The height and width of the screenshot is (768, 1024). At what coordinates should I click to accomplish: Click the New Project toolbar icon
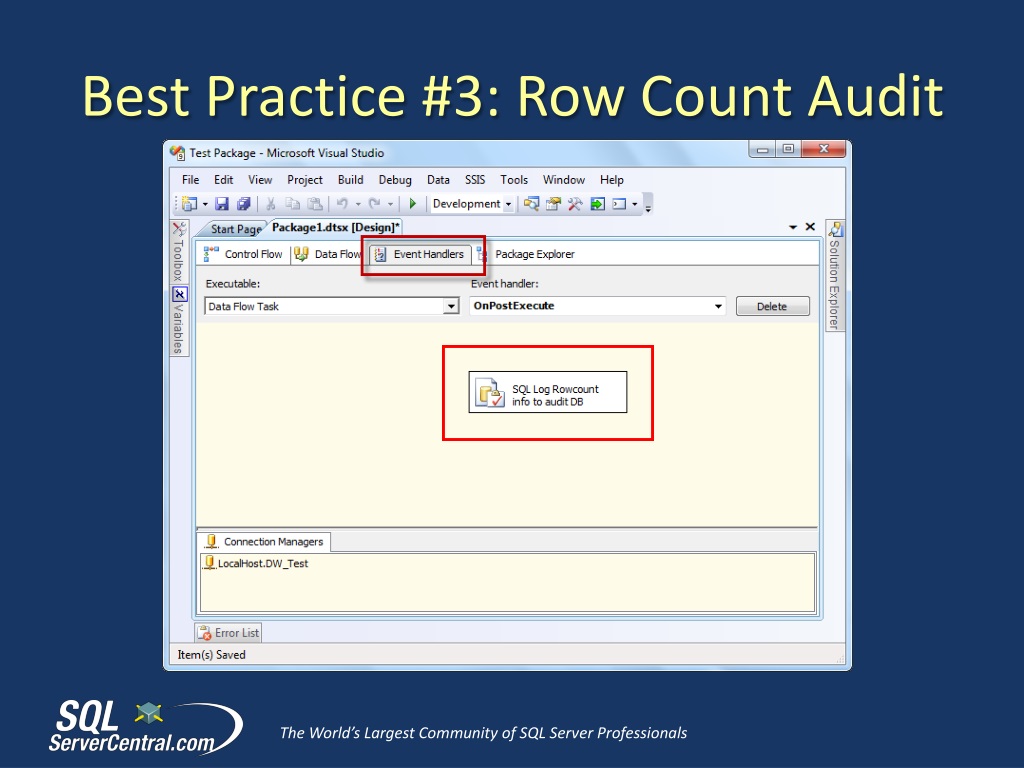[x=189, y=204]
